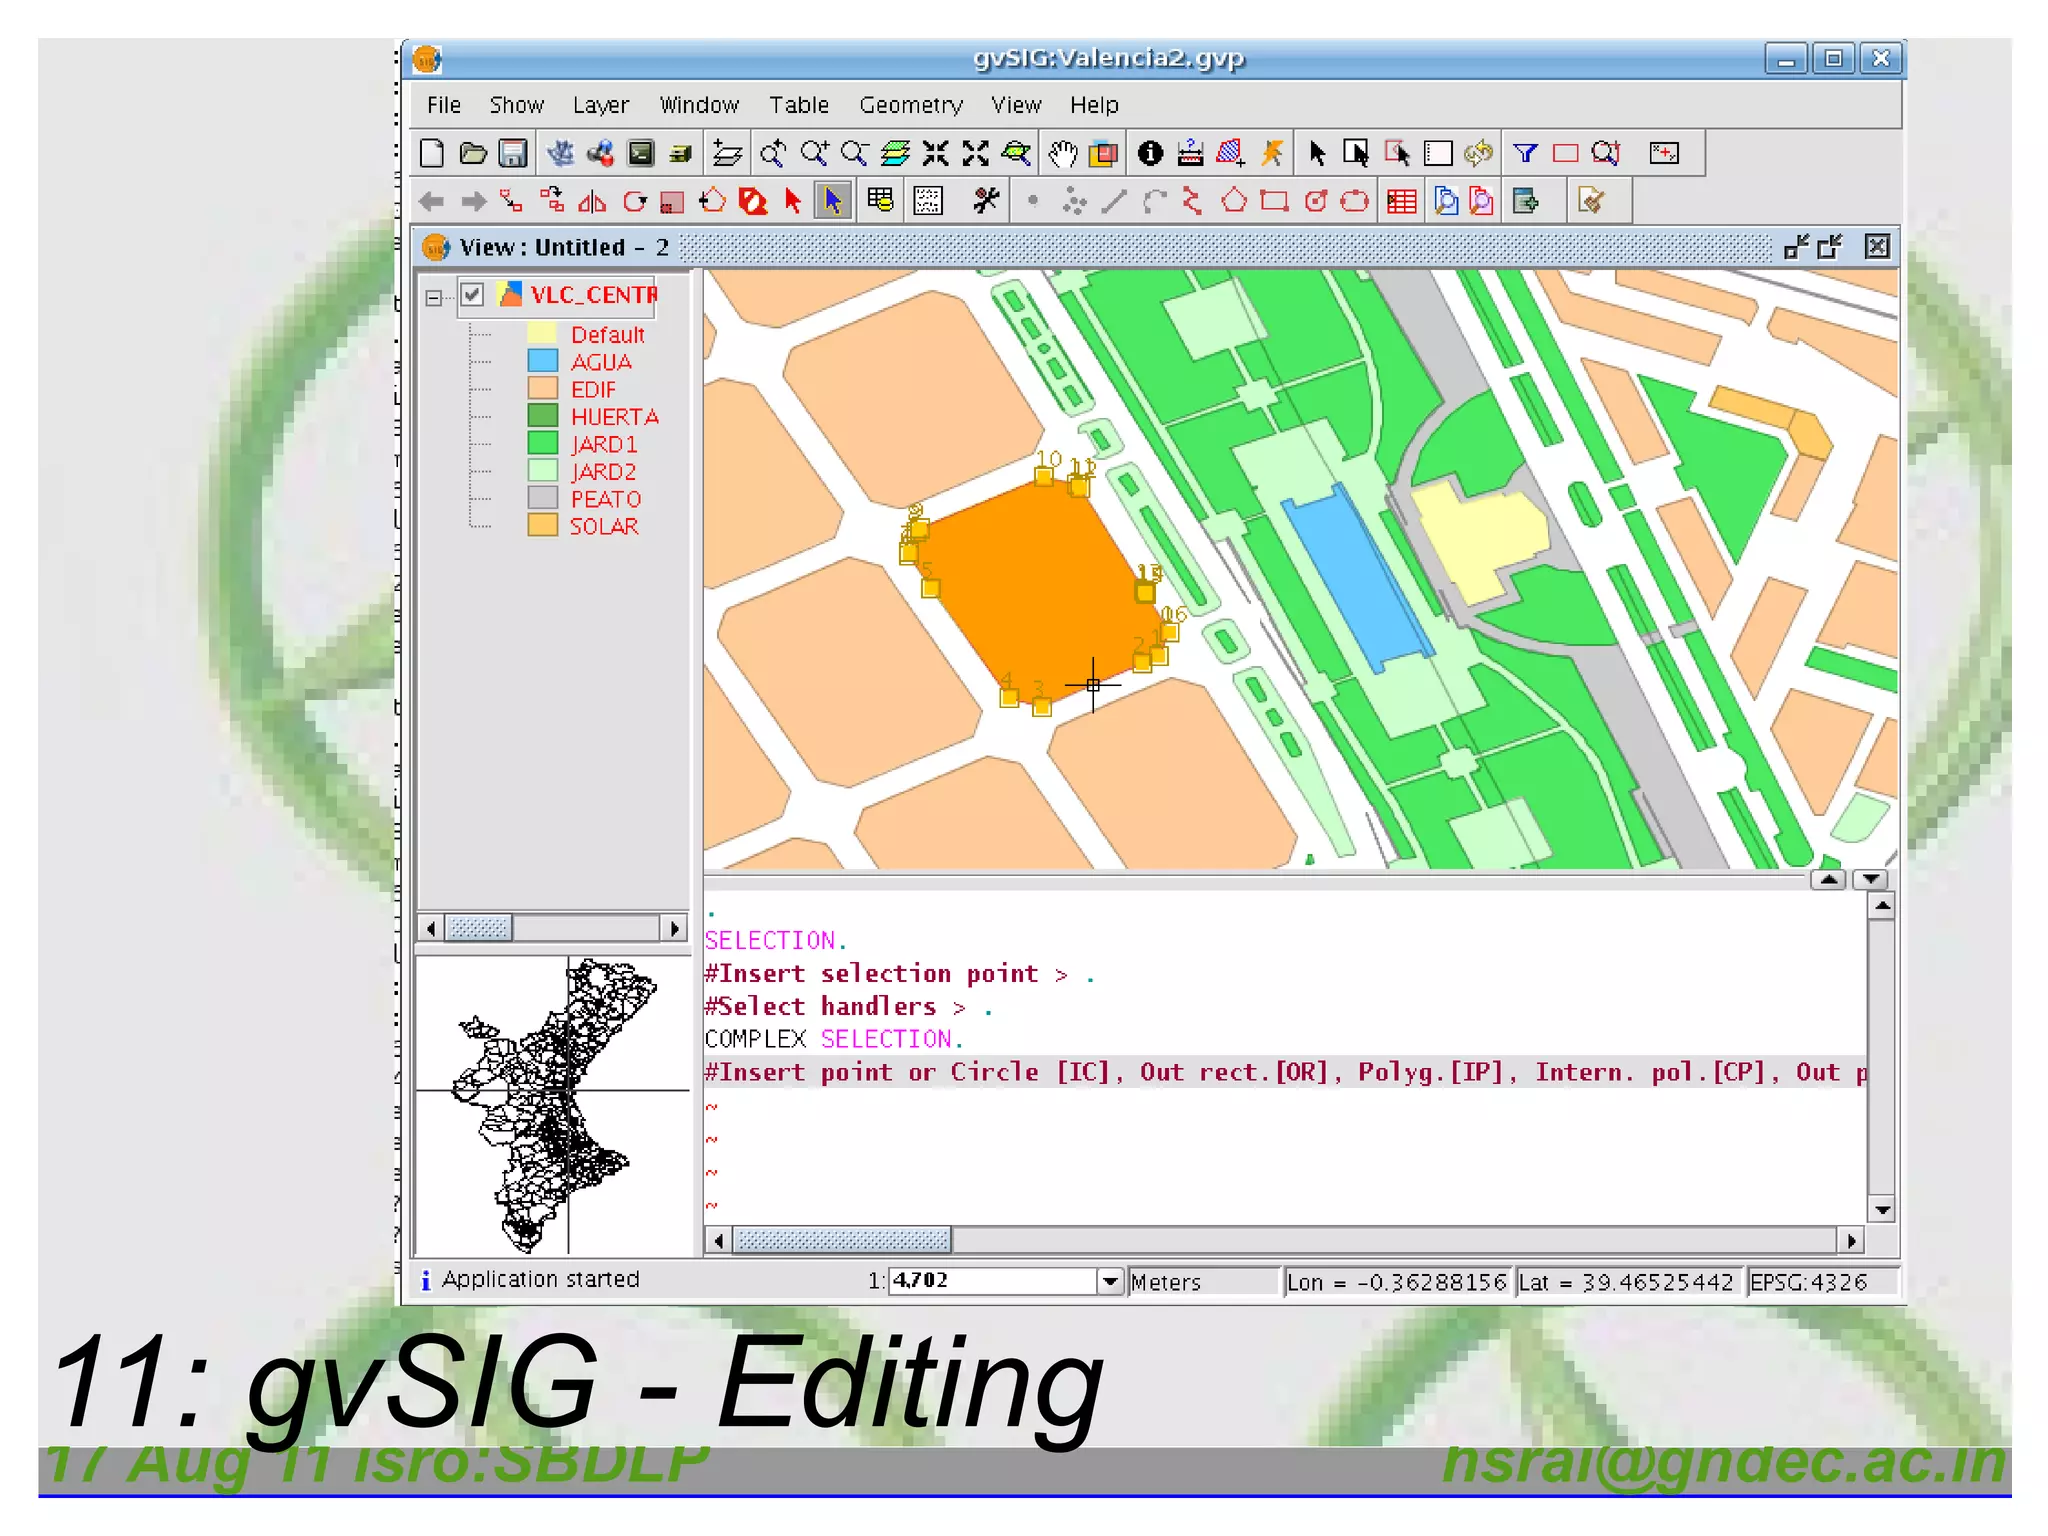The image size is (2048, 1536).
Task: Click the outward arrows full extent icon
Action: coord(975,153)
